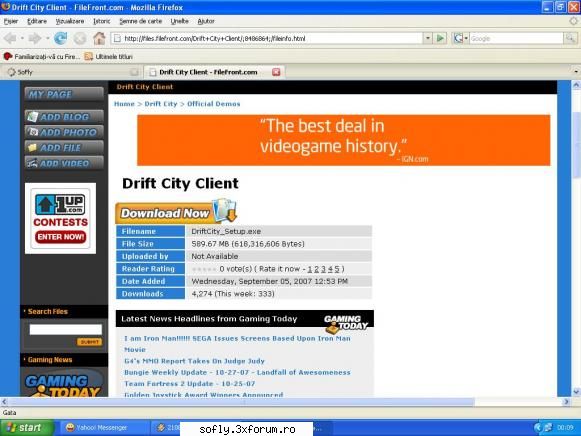Click the ADD PHOTO sidebar button
The height and width of the screenshot is (436, 581).
tap(64, 132)
